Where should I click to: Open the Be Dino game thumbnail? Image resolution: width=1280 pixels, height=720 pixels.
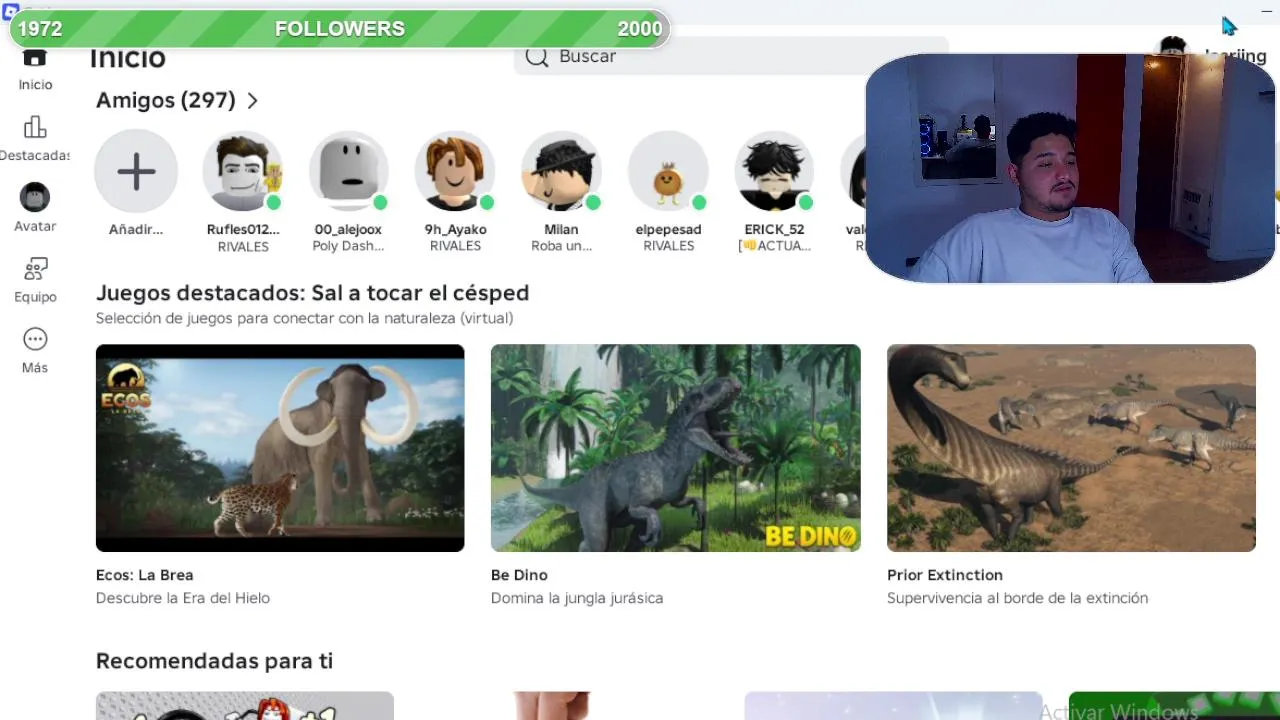[x=676, y=448]
